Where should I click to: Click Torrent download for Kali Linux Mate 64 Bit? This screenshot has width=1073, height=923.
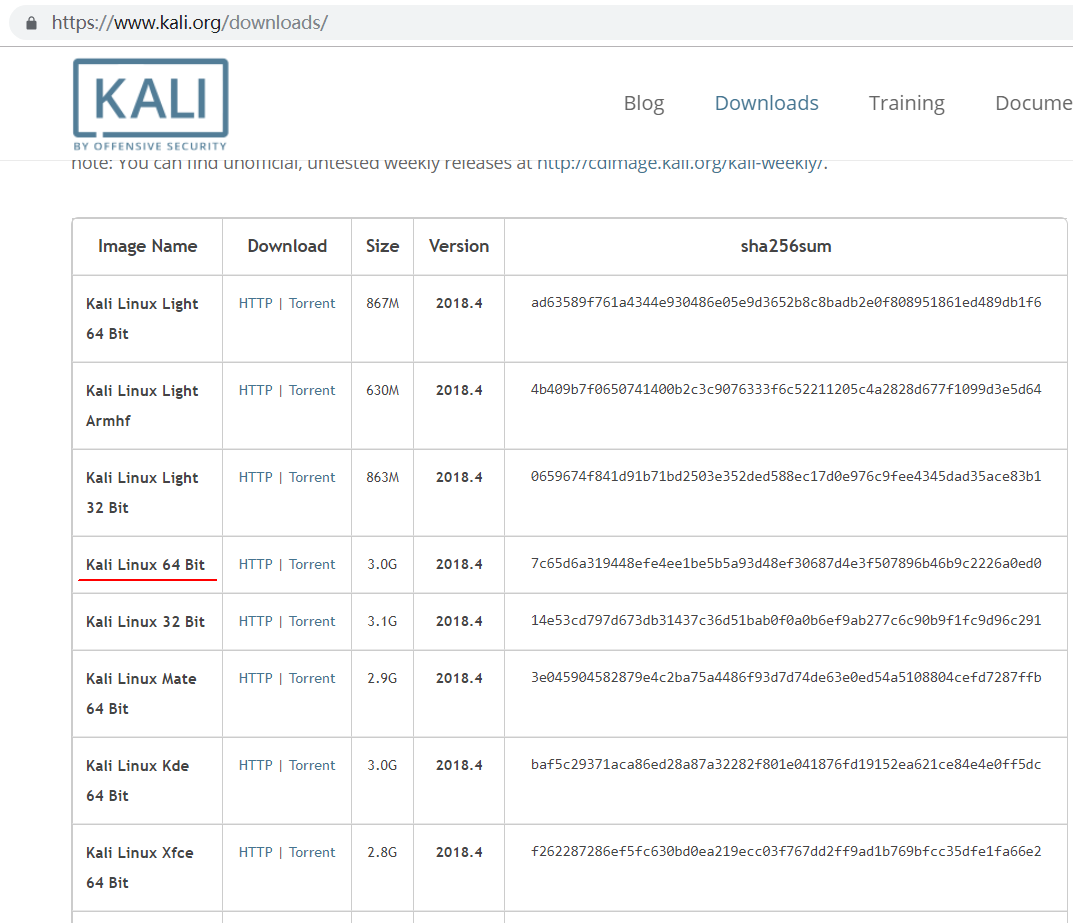click(312, 678)
